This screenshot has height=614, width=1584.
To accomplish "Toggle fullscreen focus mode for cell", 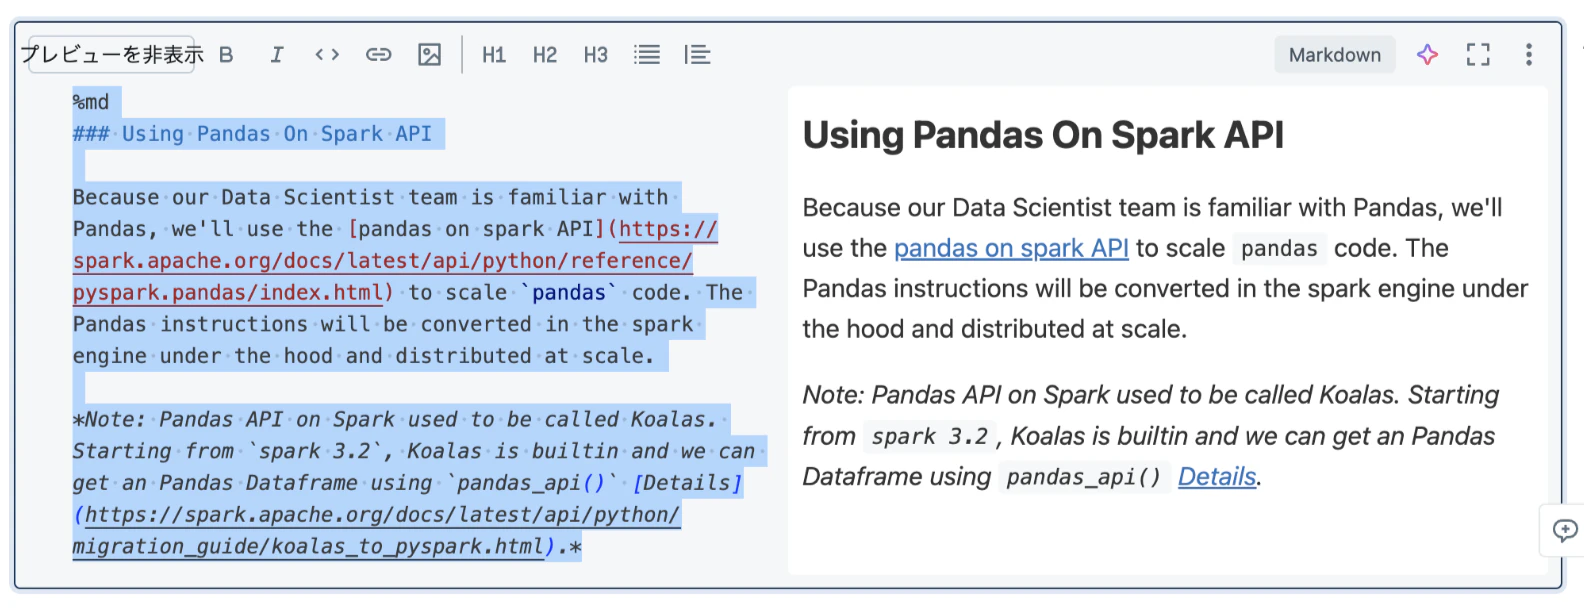I will (x=1478, y=55).
